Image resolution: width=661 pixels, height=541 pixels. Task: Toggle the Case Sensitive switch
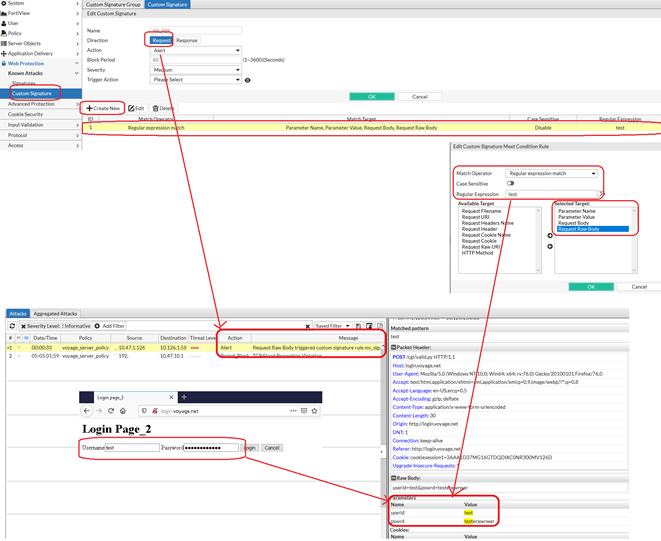coord(511,184)
